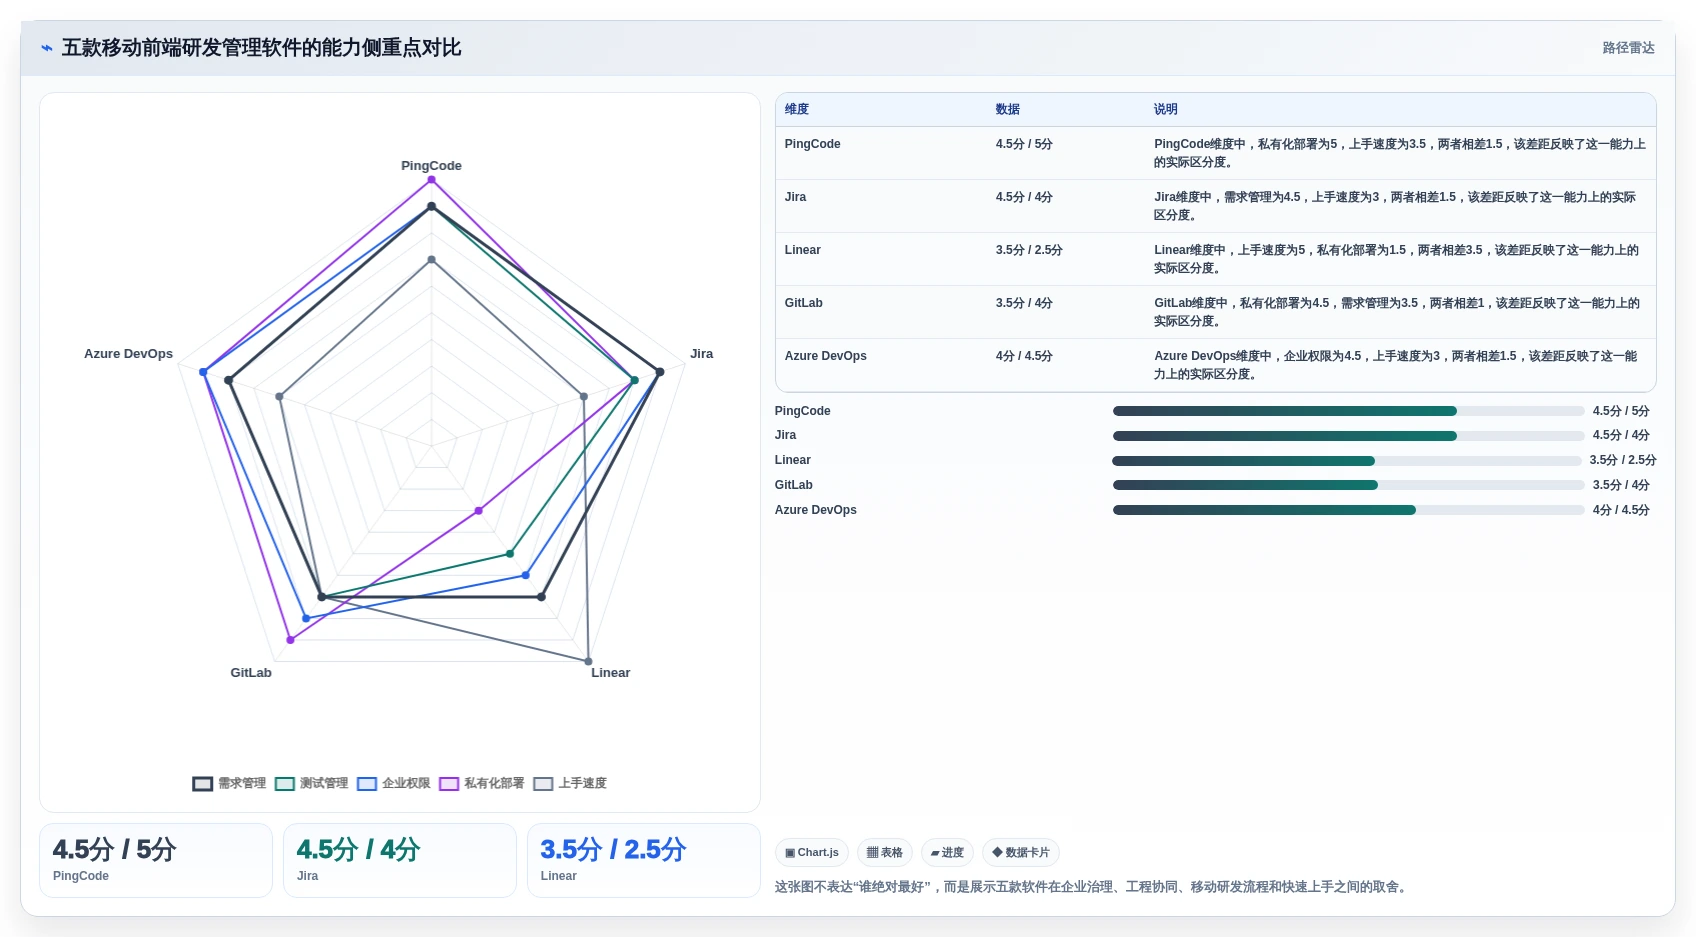The height and width of the screenshot is (937, 1696).
Task: Toggle the 测试管理 legend series
Action: point(311,783)
